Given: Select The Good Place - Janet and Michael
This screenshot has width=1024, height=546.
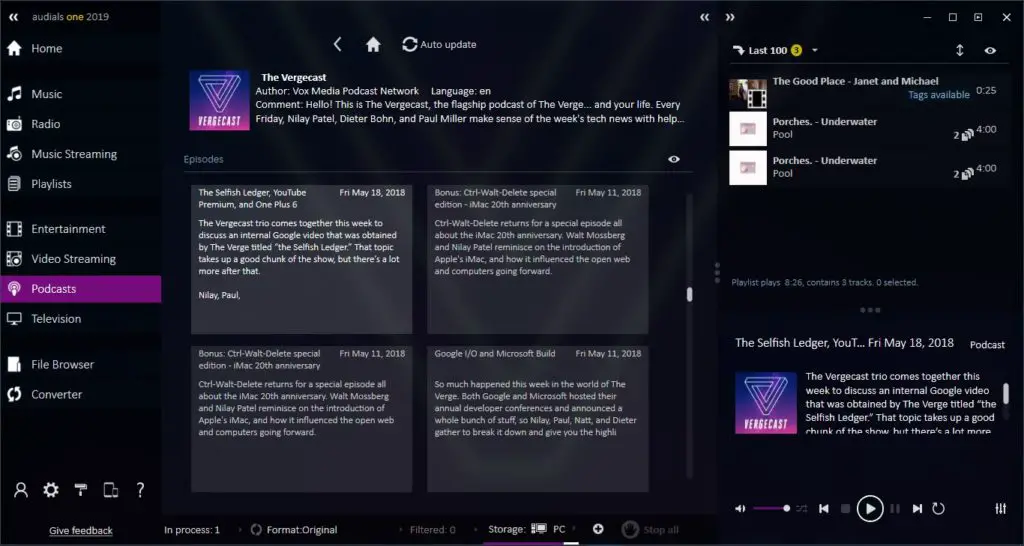Looking at the screenshot, I should click(x=869, y=93).
